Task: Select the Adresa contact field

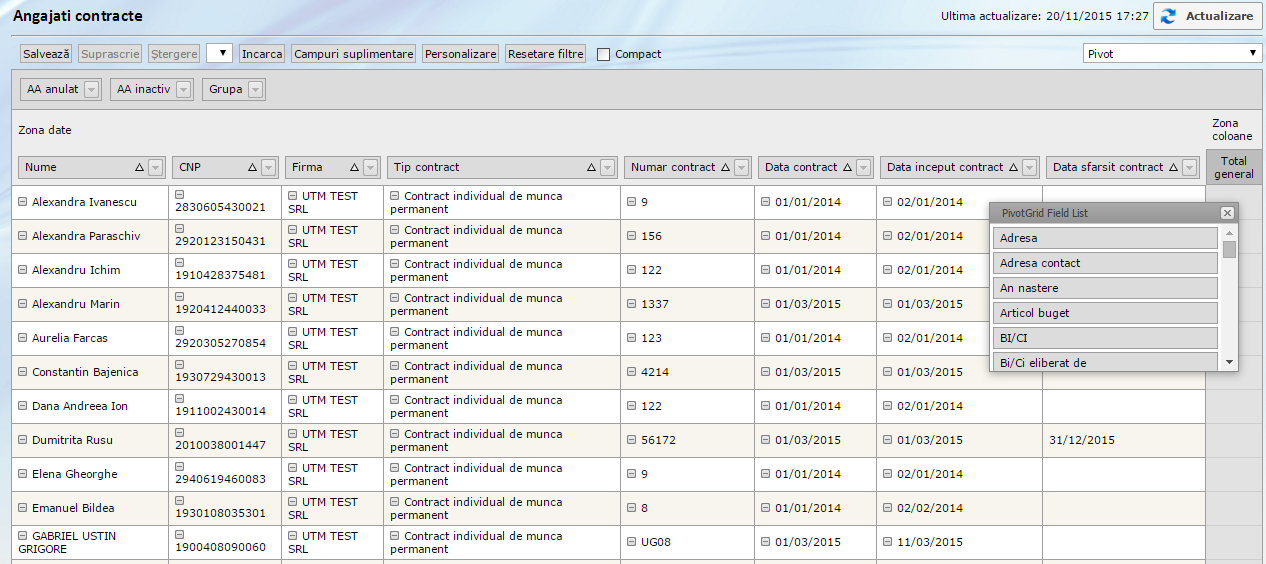Action: [x=1105, y=263]
